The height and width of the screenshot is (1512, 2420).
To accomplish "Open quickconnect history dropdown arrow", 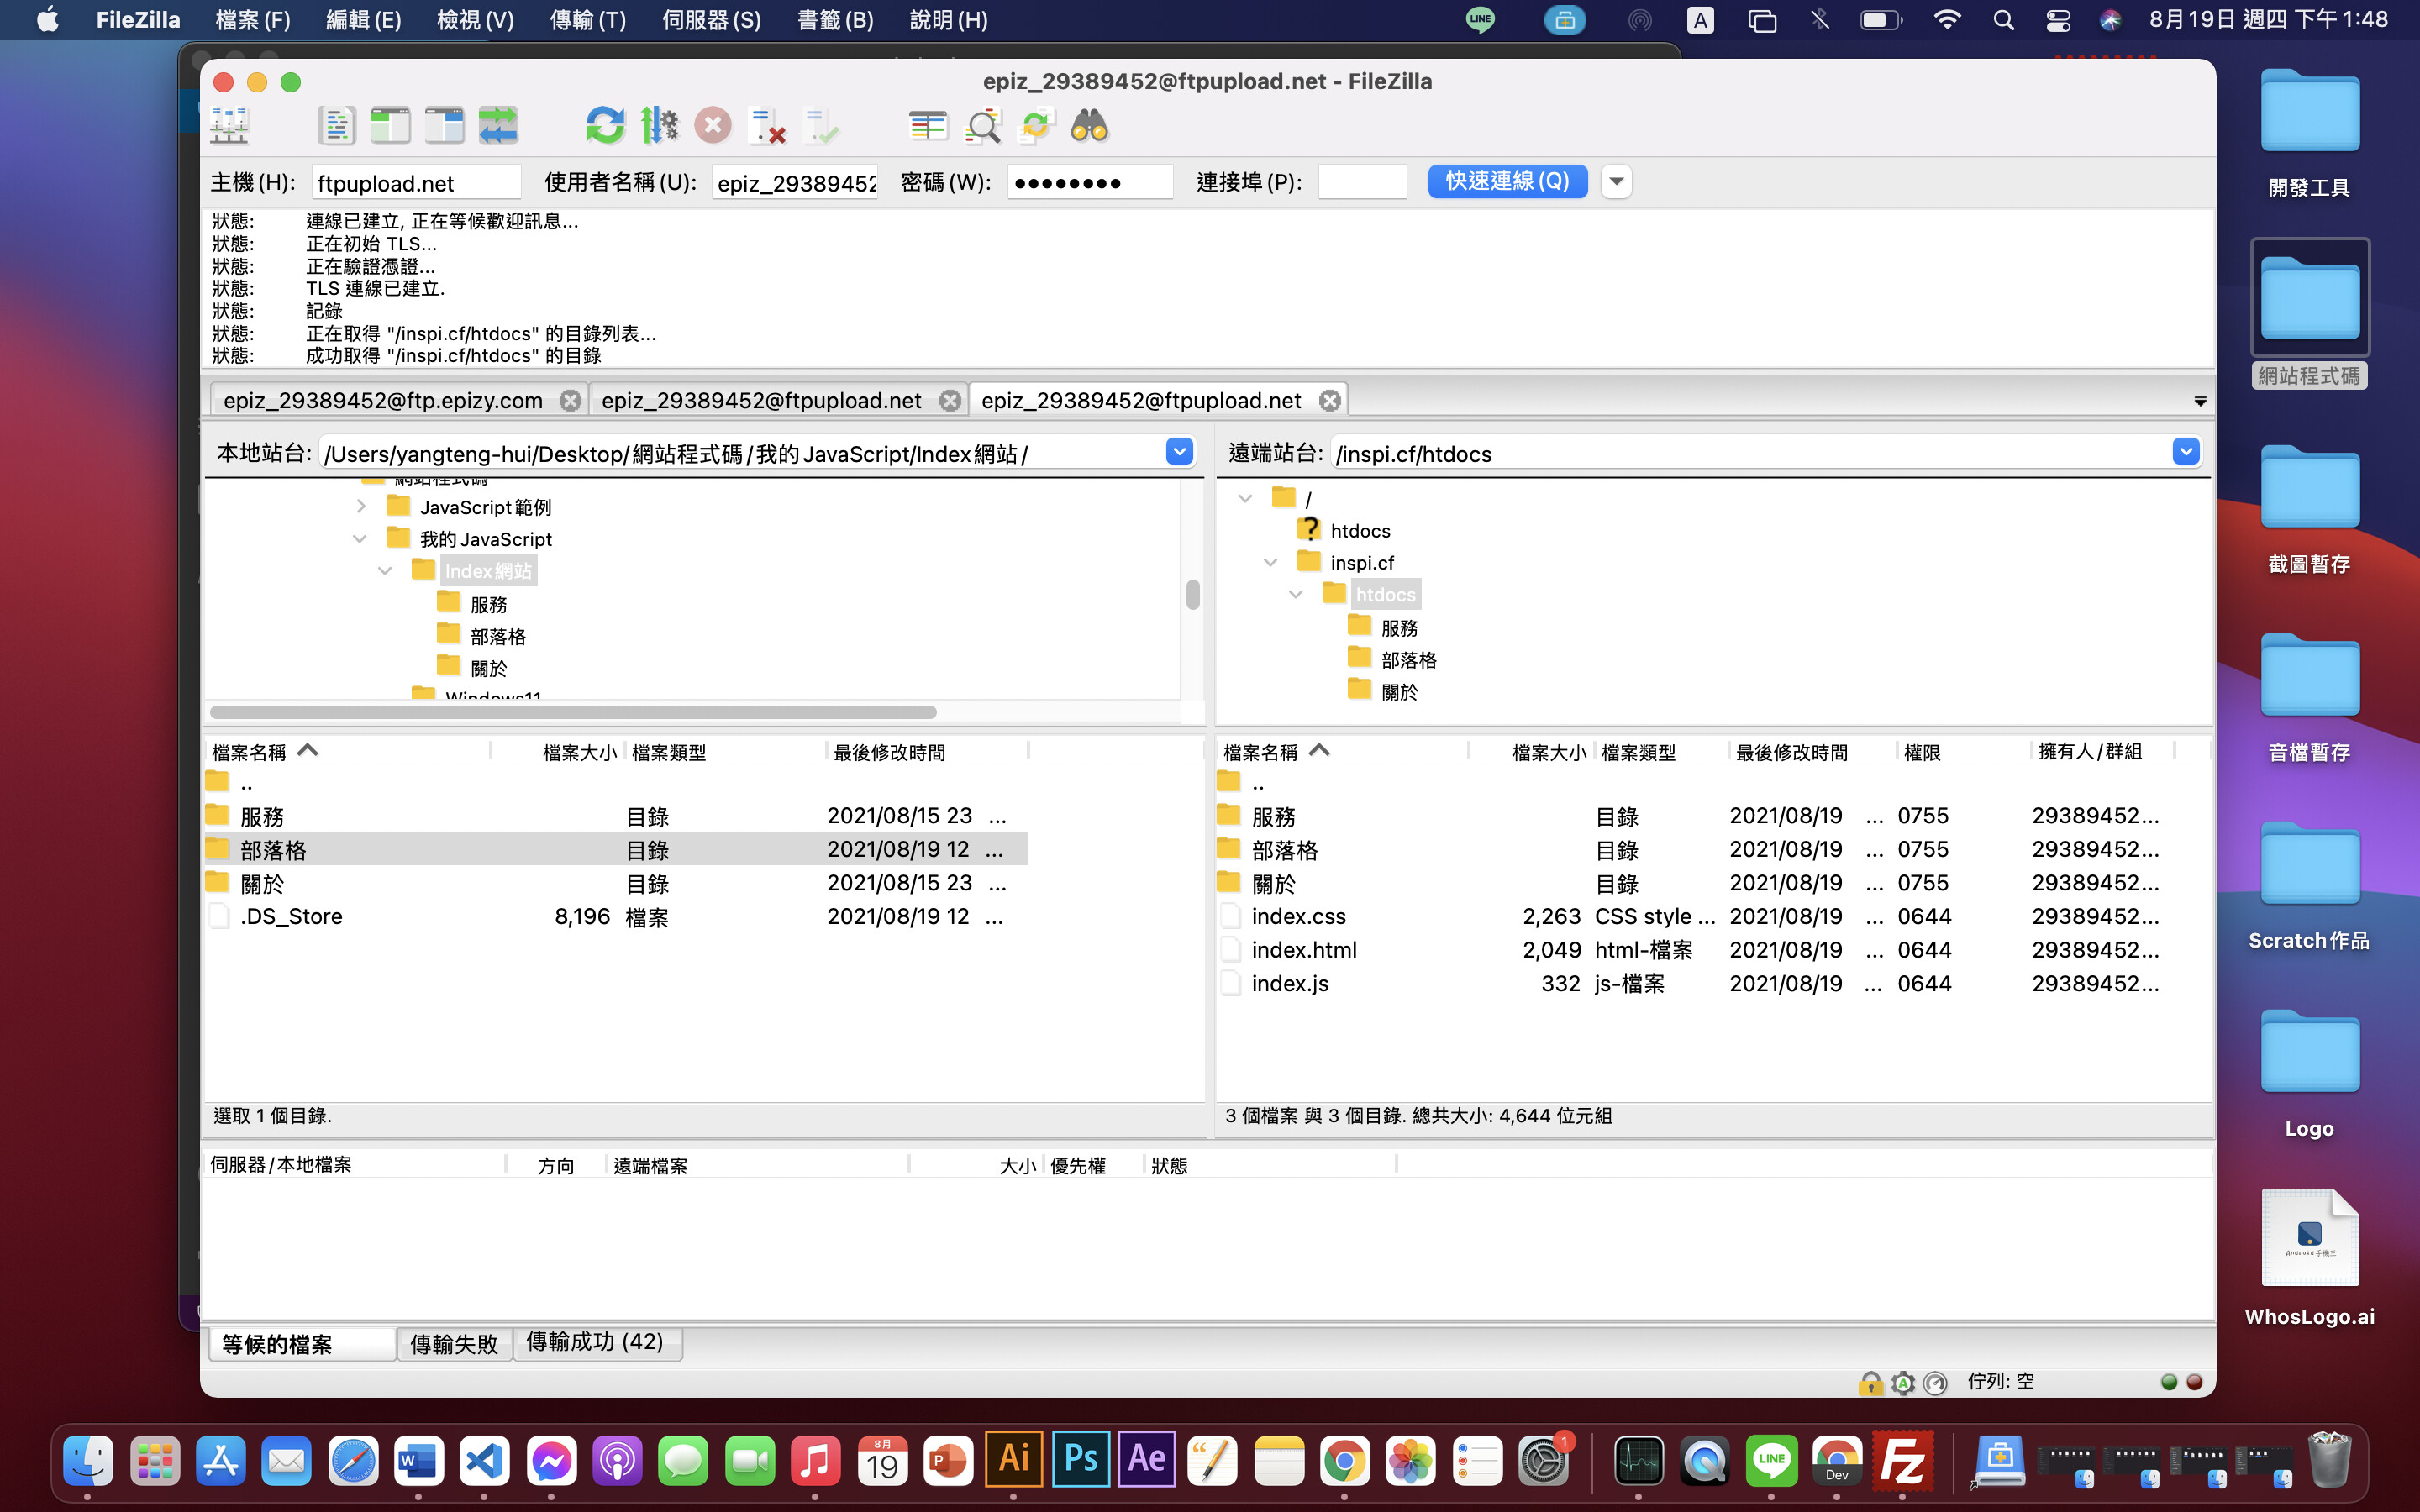I will (x=1616, y=182).
